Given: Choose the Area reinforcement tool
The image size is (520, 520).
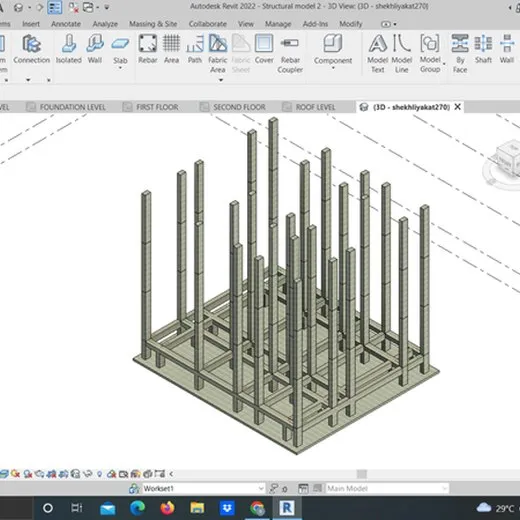Looking at the screenshot, I should click(x=171, y=49).
